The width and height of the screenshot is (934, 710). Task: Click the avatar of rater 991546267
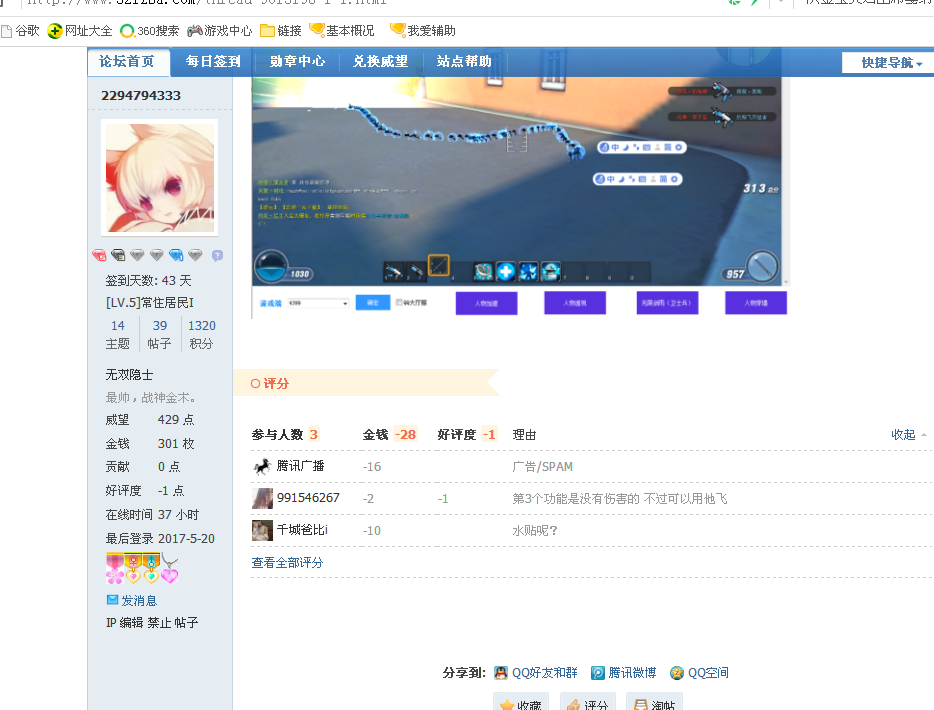pyautogui.click(x=262, y=499)
